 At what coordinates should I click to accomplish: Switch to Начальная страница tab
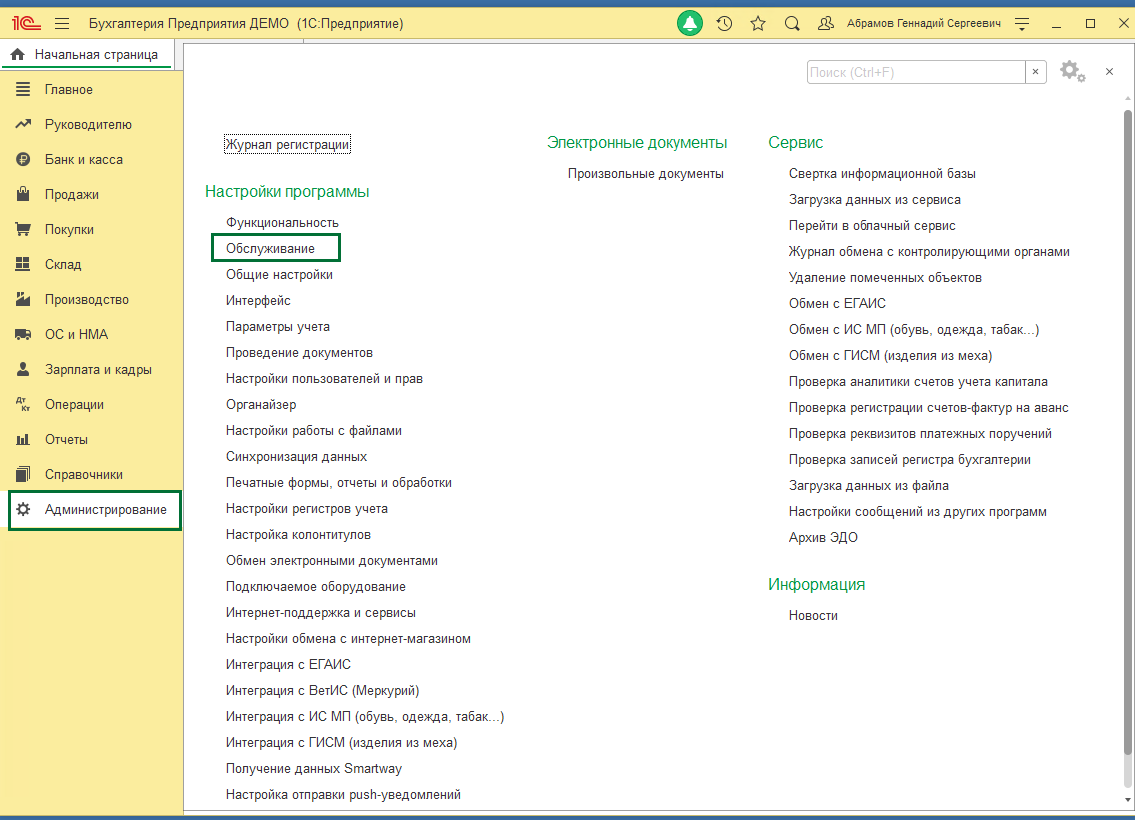pyautogui.click(x=88, y=54)
